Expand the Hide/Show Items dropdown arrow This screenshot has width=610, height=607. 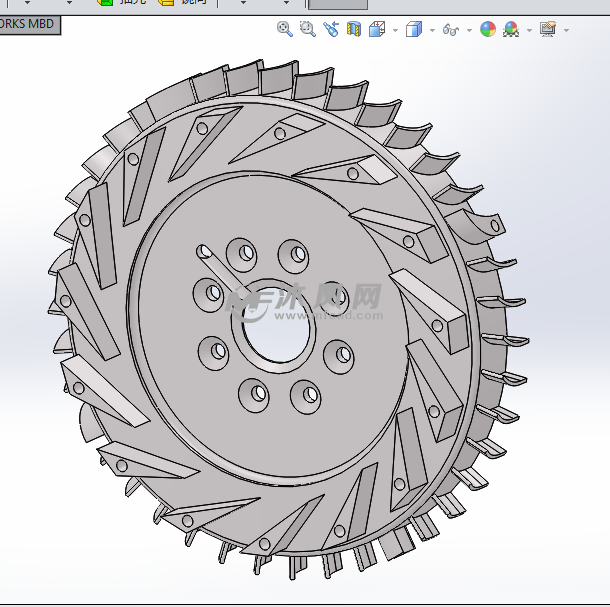[x=469, y=30]
